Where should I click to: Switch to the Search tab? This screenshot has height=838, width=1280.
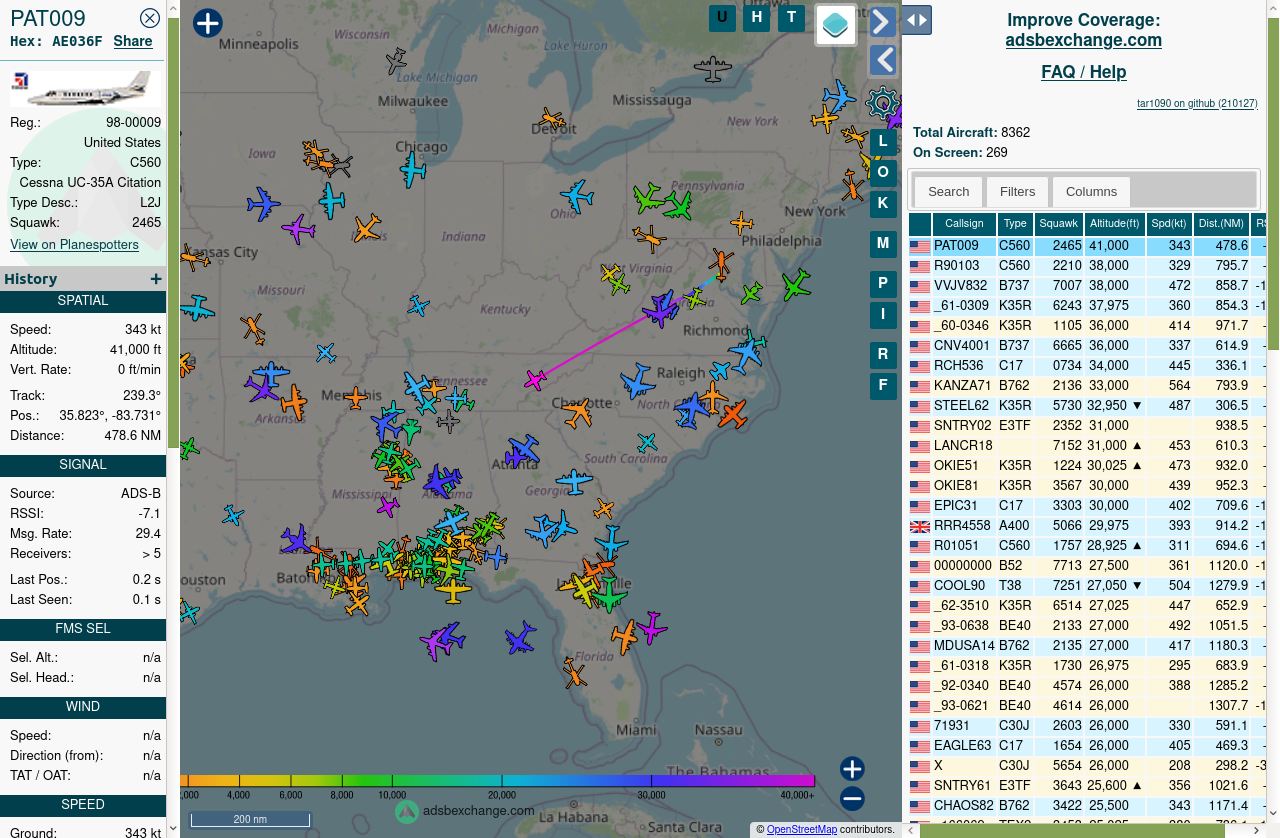[948, 191]
